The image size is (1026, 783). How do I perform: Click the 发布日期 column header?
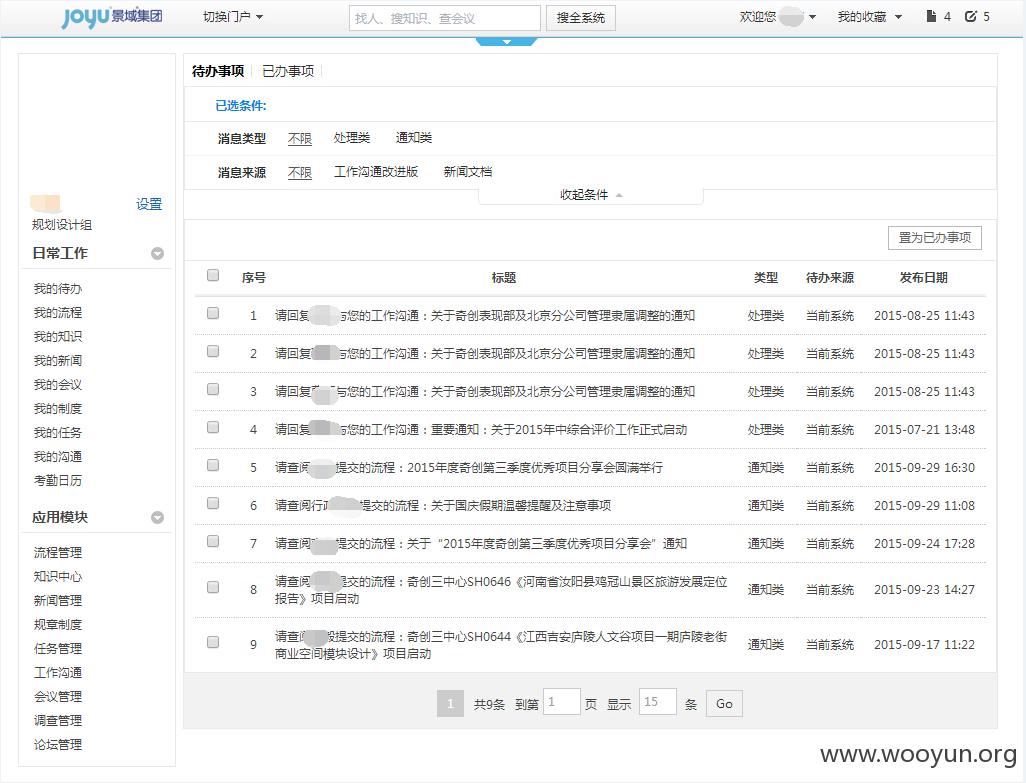pyautogui.click(x=923, y=277)
